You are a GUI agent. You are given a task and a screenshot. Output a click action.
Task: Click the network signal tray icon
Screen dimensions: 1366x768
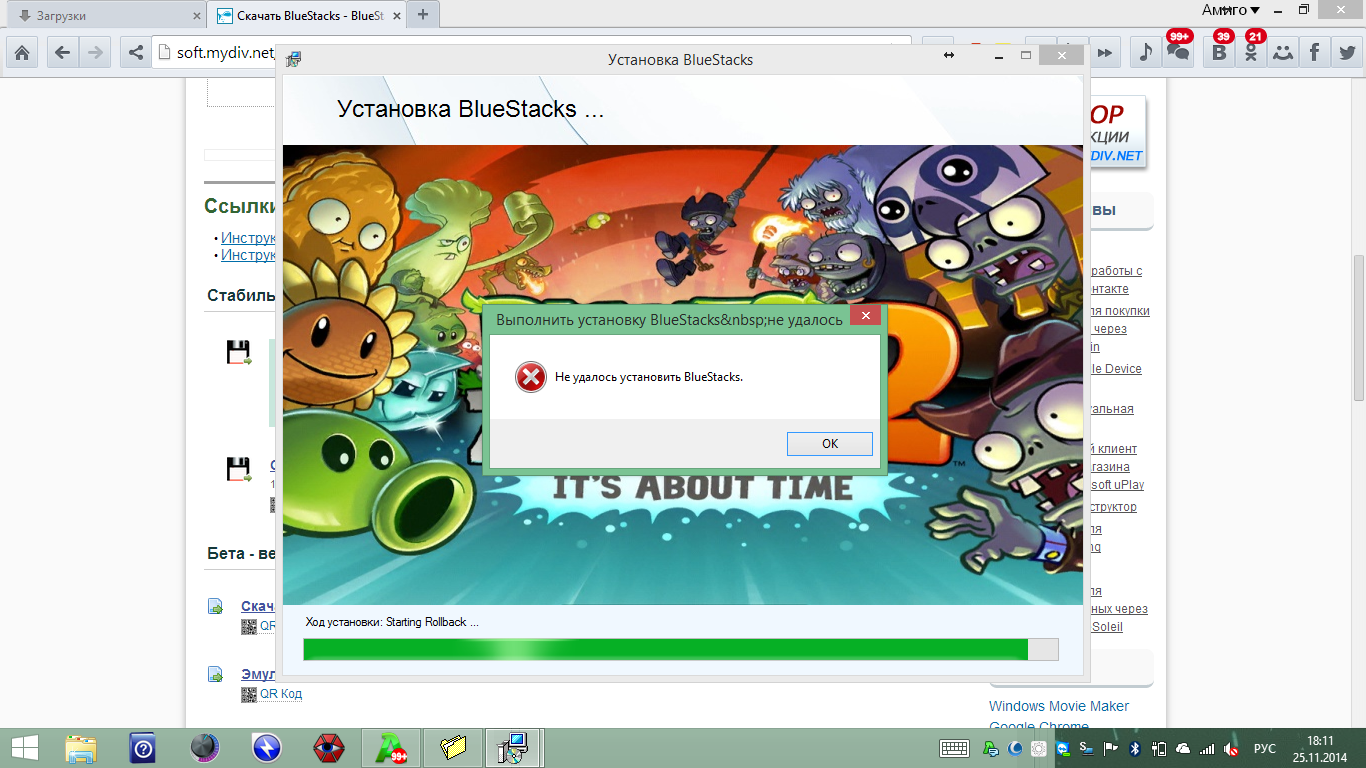pos(1208,748)
